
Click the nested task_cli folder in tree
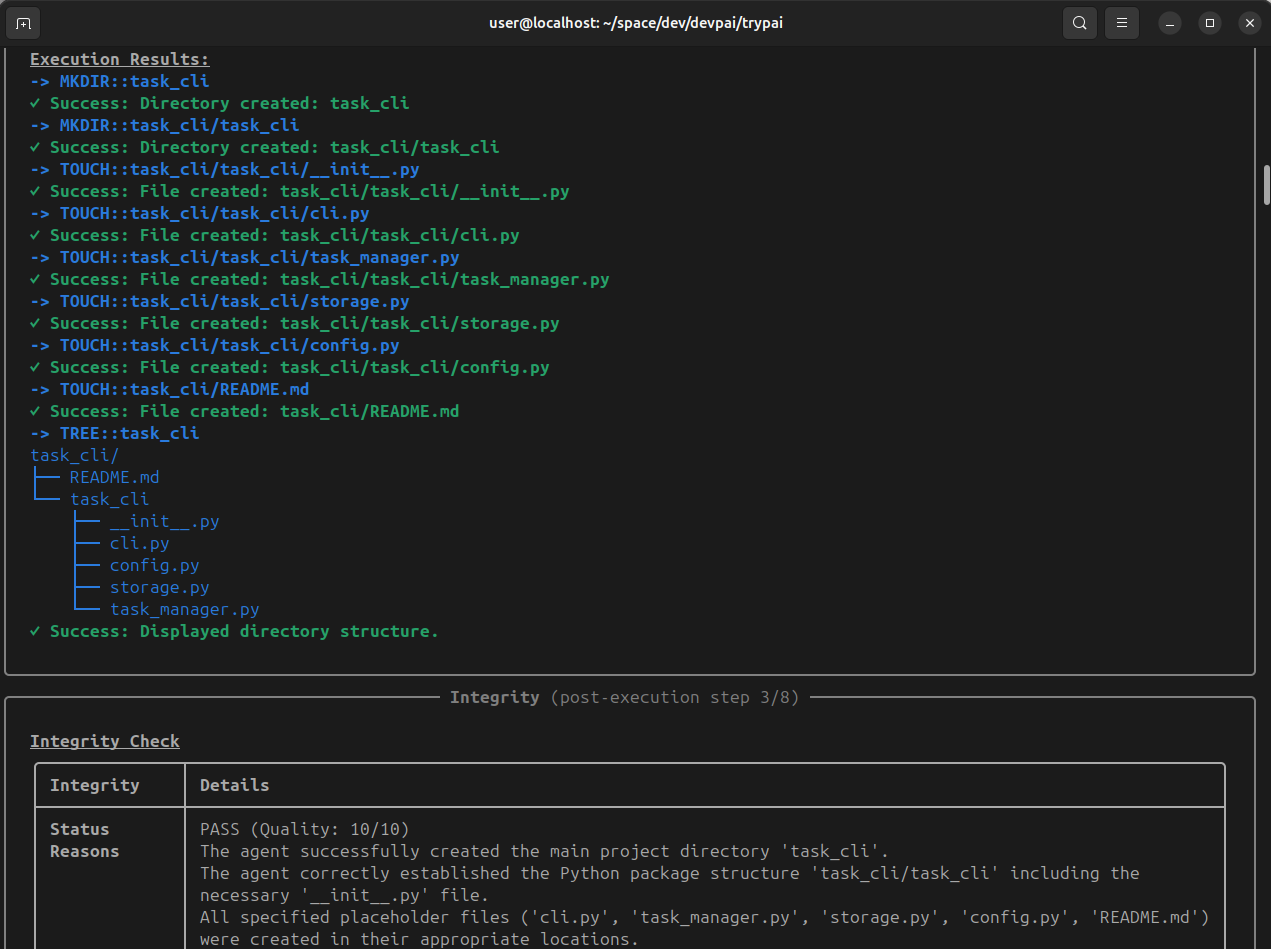tap(109, 499)
